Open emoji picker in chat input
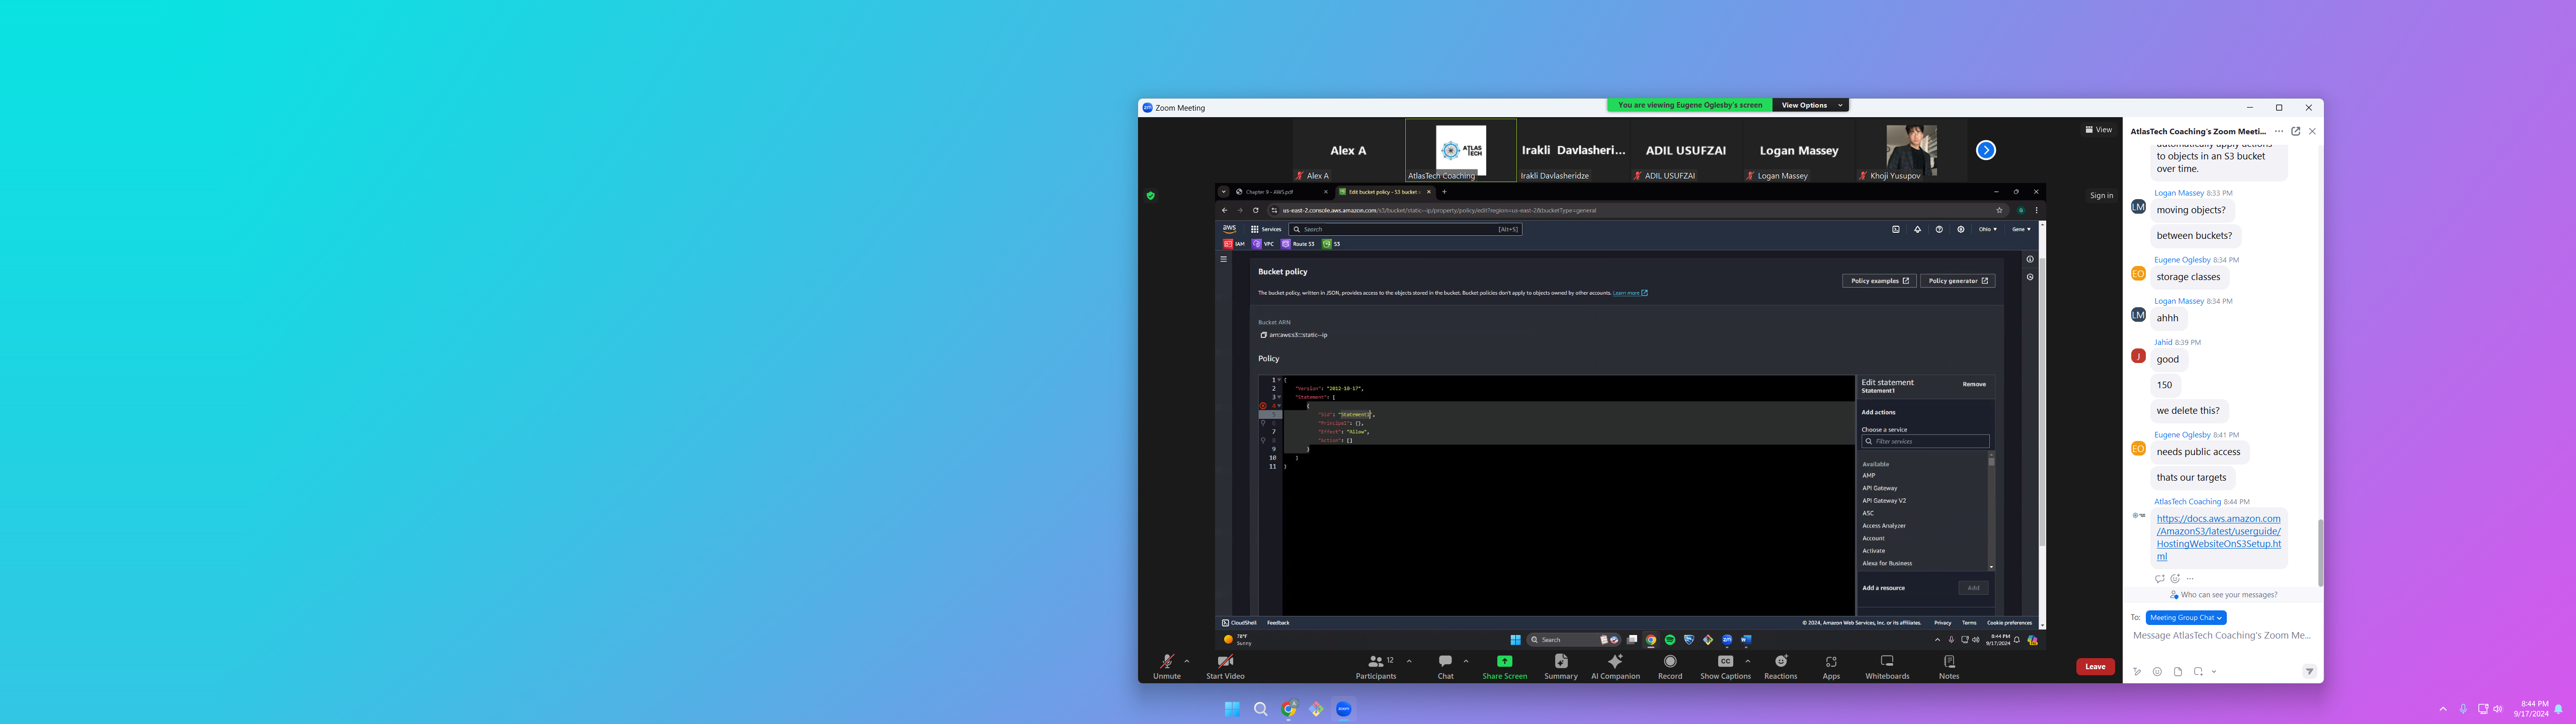 (2157, 672)
